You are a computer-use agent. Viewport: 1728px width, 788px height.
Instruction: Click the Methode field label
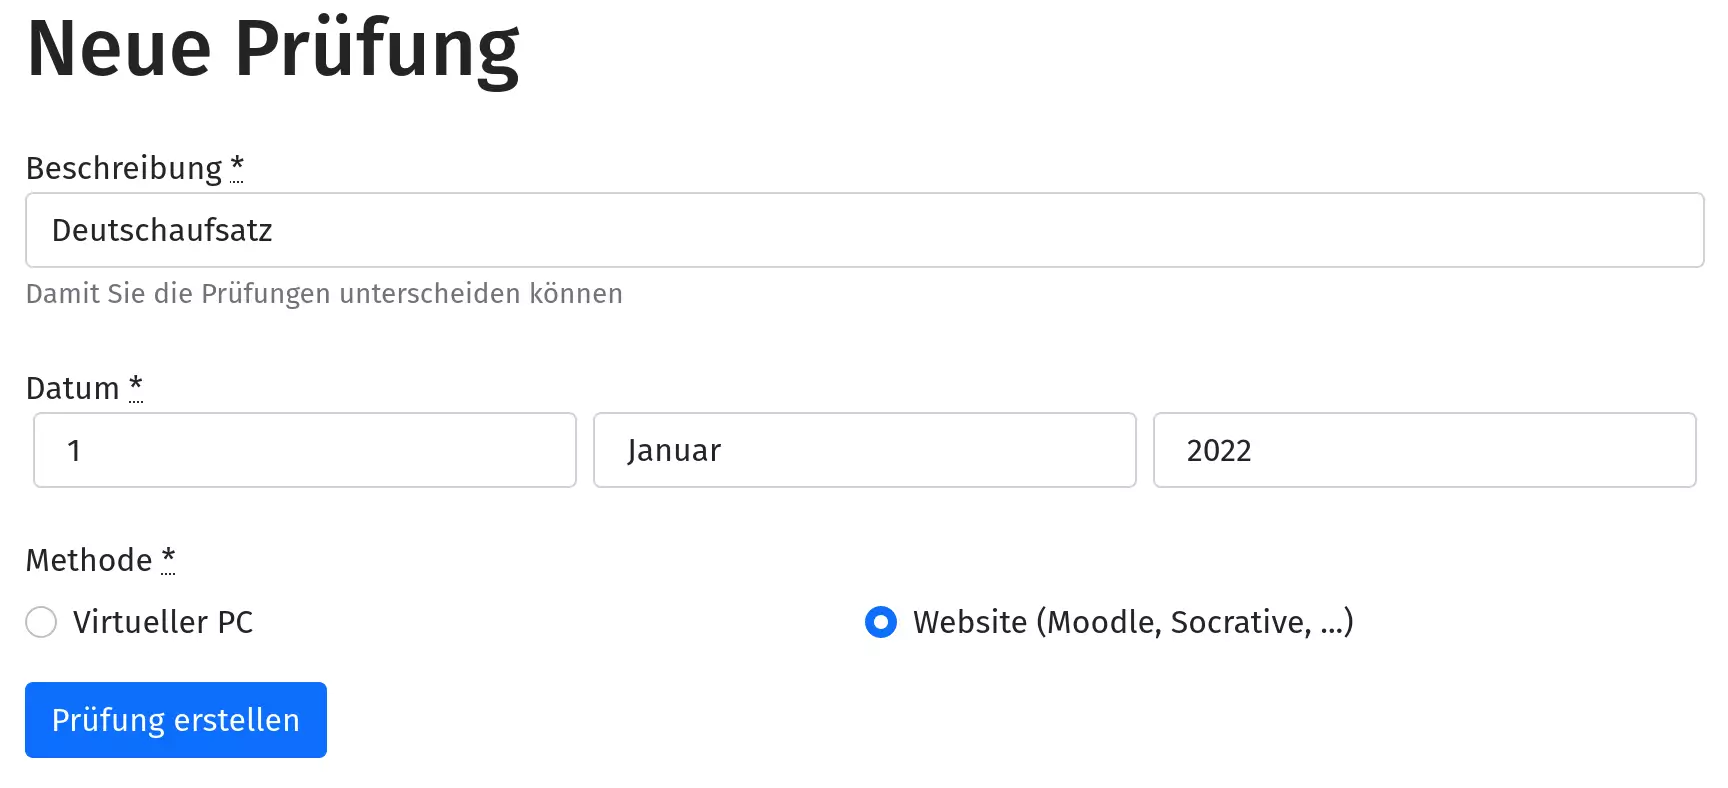[88, 560]
